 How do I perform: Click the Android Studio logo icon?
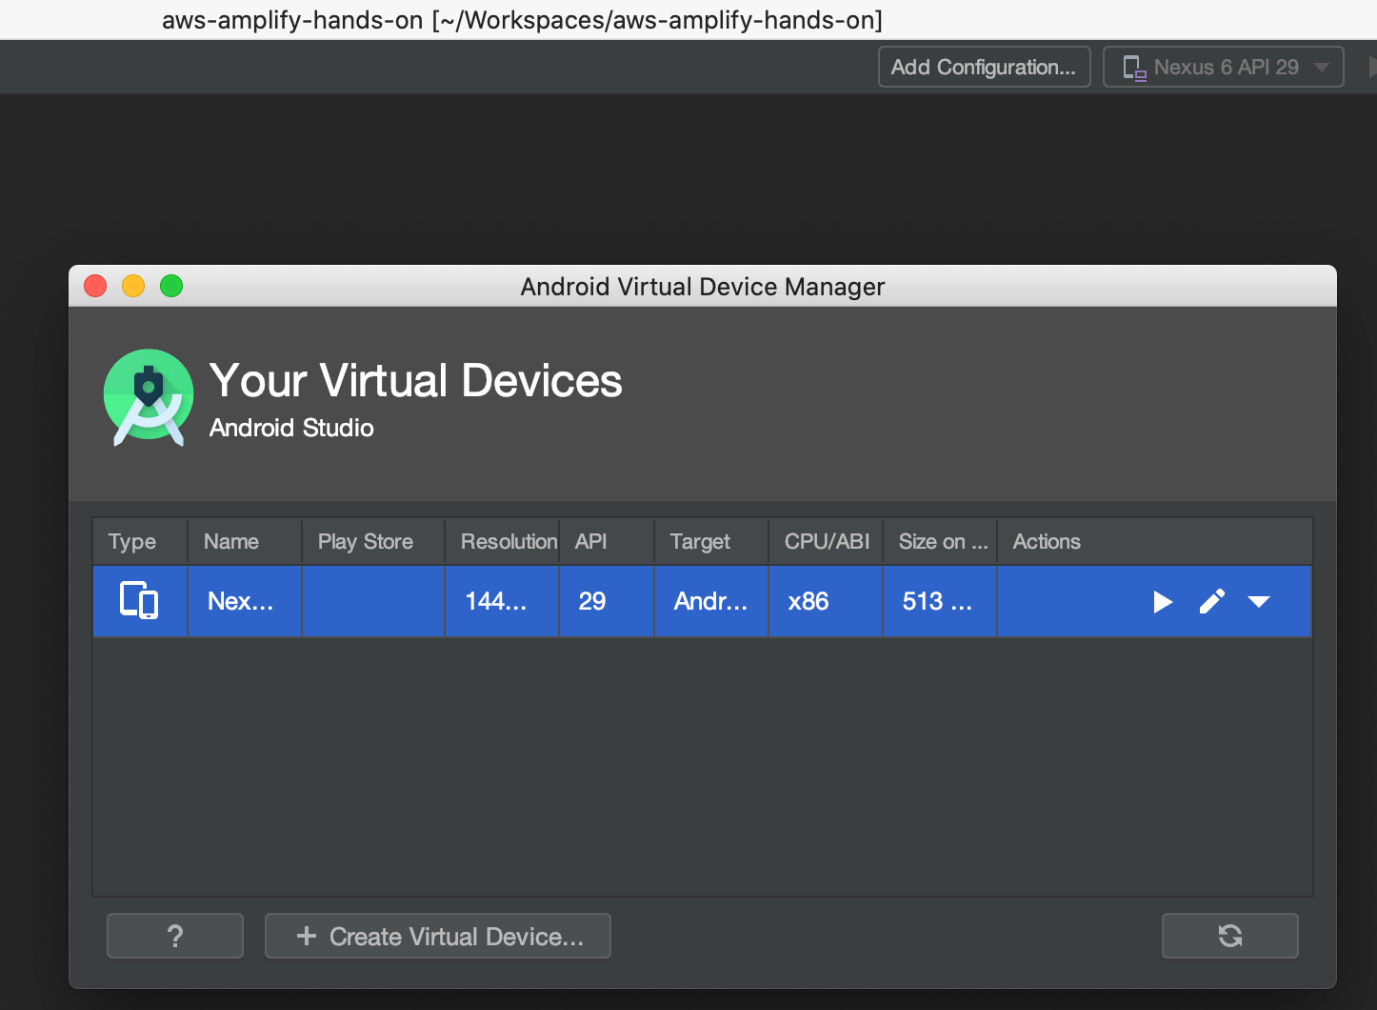pos(148,397)
